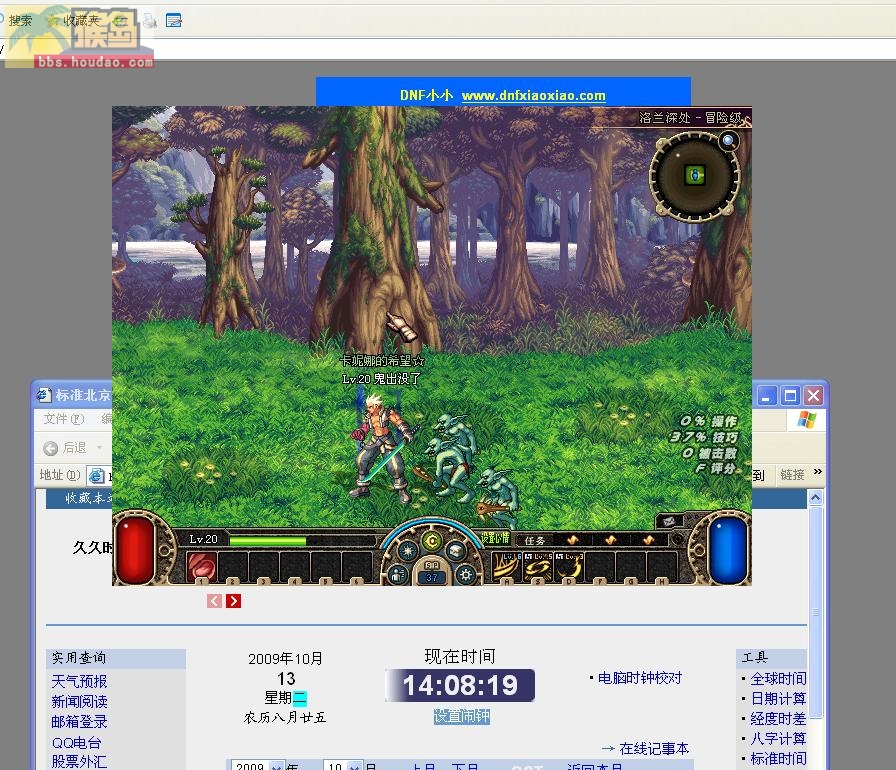This screenshot has width=896, height=770.
Task: Activate the crescent skill in slot D
Action: pyautogui.click(x=569, y=567)
